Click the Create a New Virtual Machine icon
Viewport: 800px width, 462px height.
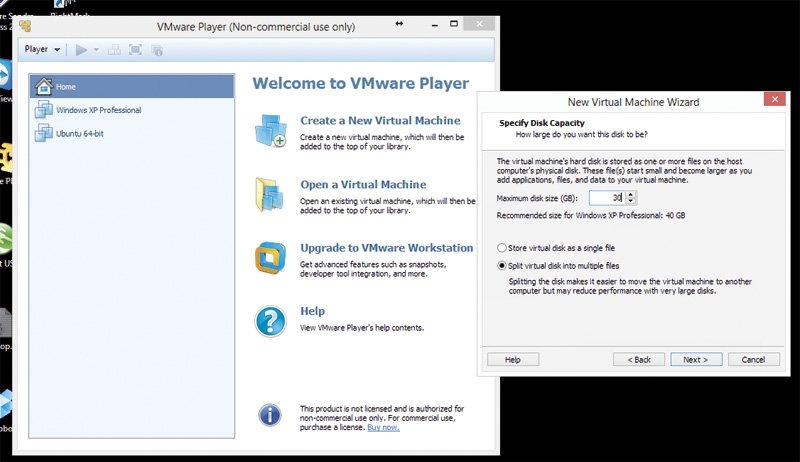coord(270,132)
